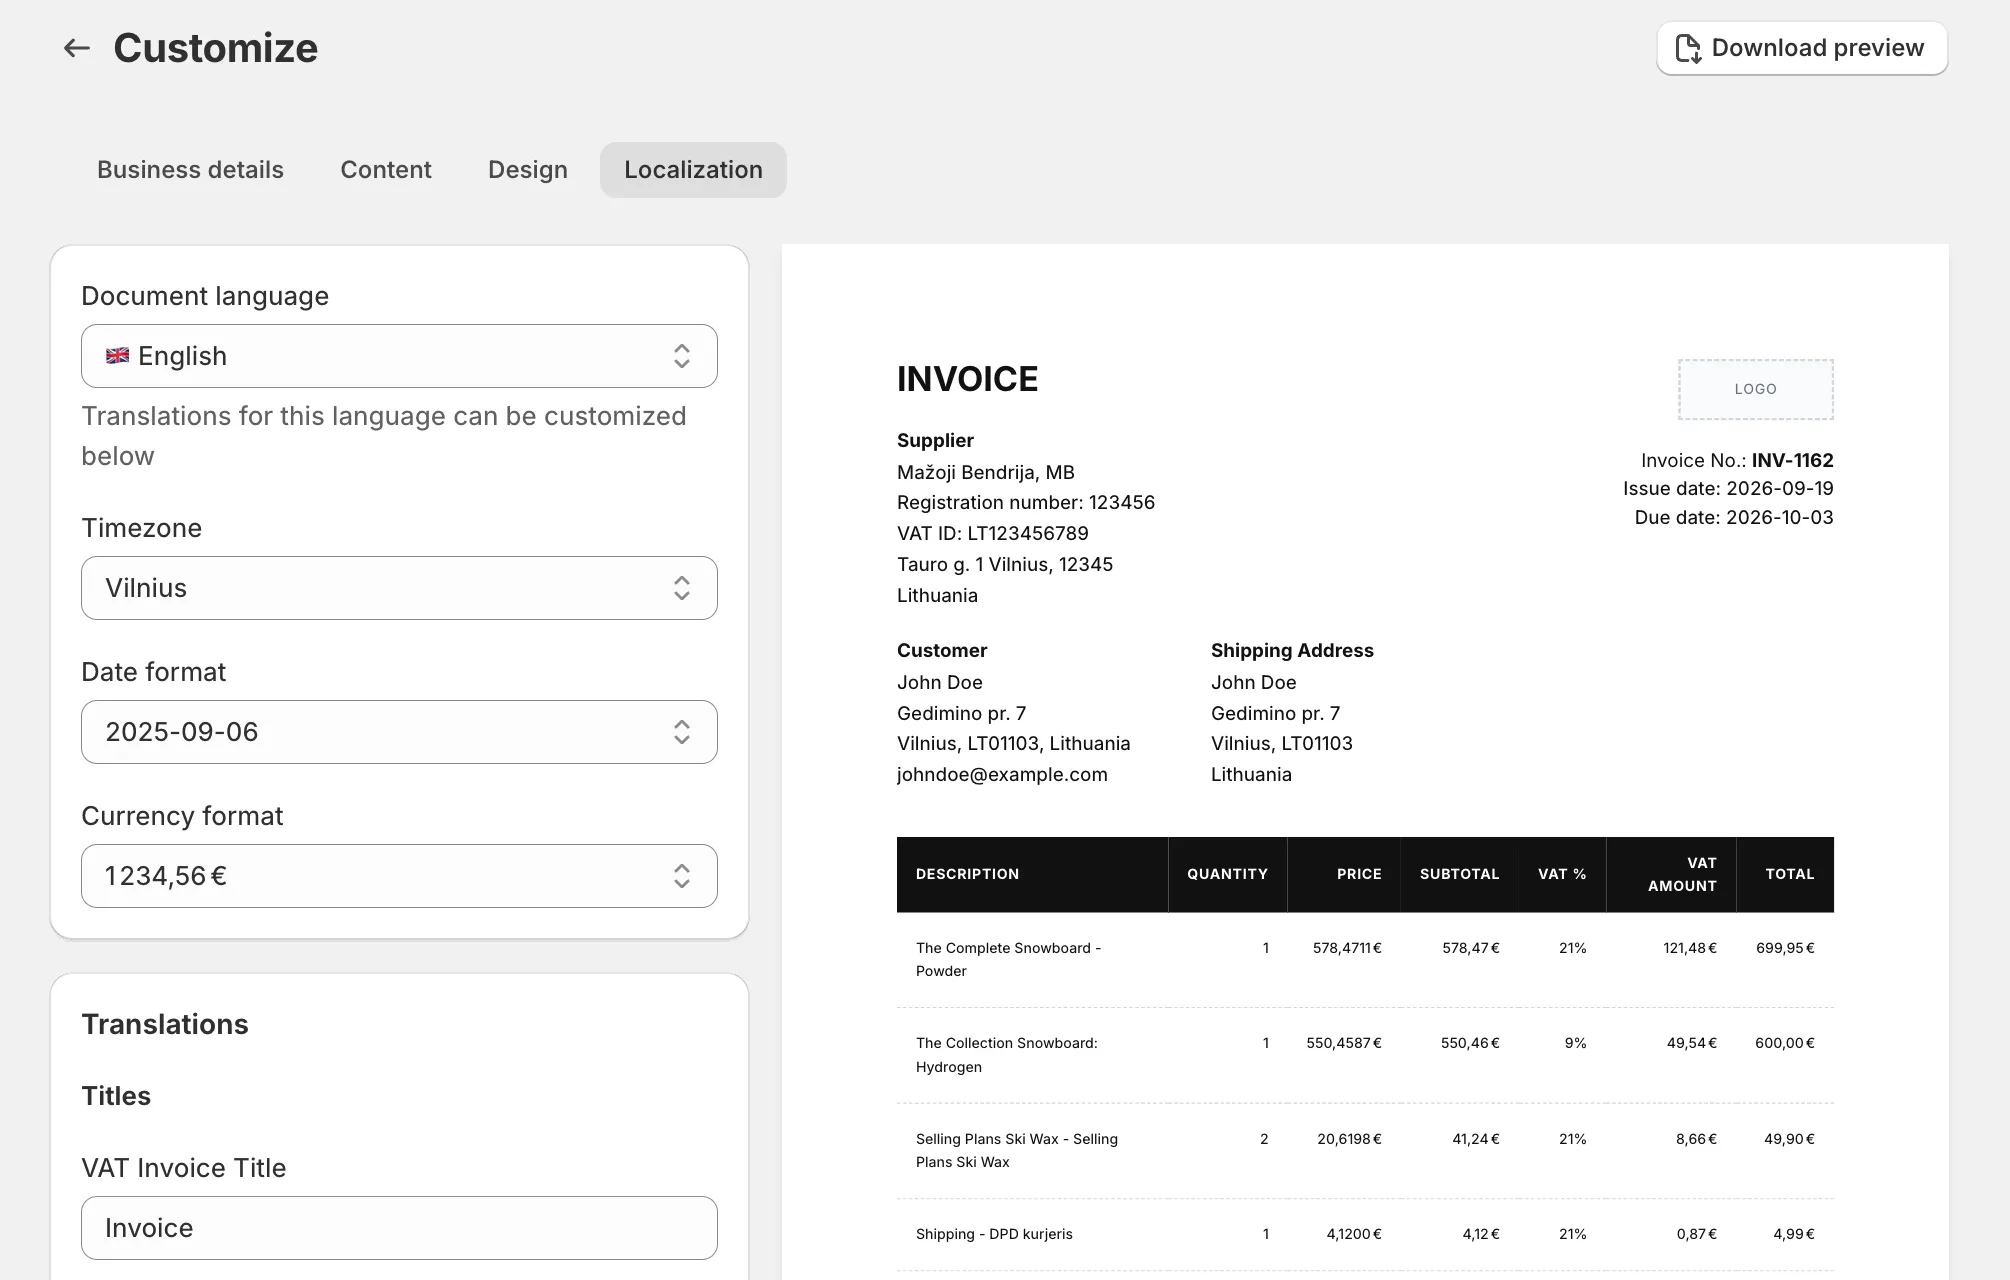Click the TOTAL column header
This screenshot has width=2010, height=1280.
pos(1789,874)
